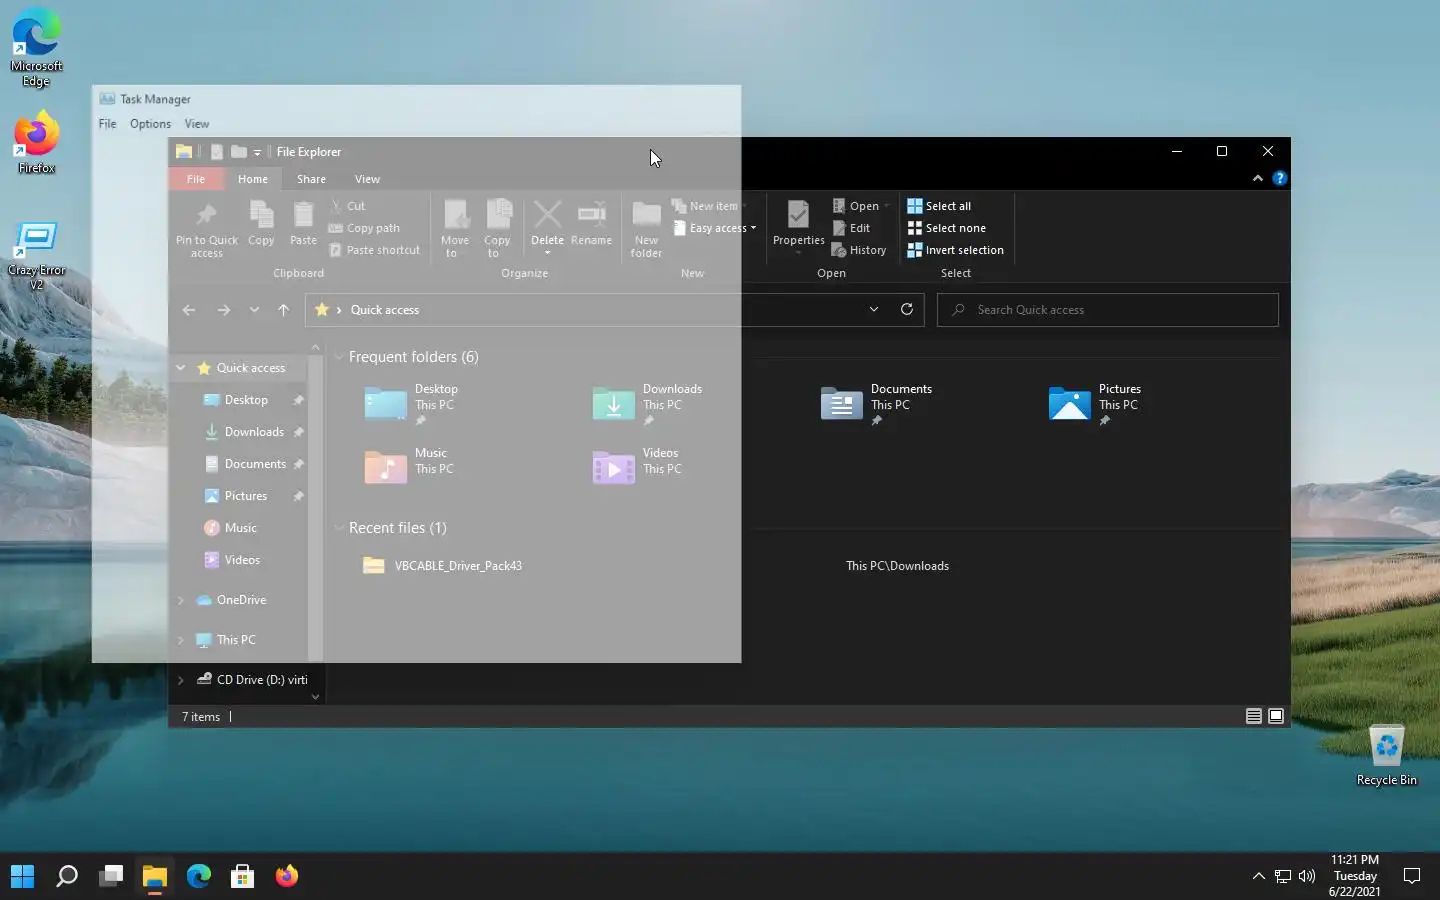
Task: Open Task Manager's View menu
Action: (197, 124)
